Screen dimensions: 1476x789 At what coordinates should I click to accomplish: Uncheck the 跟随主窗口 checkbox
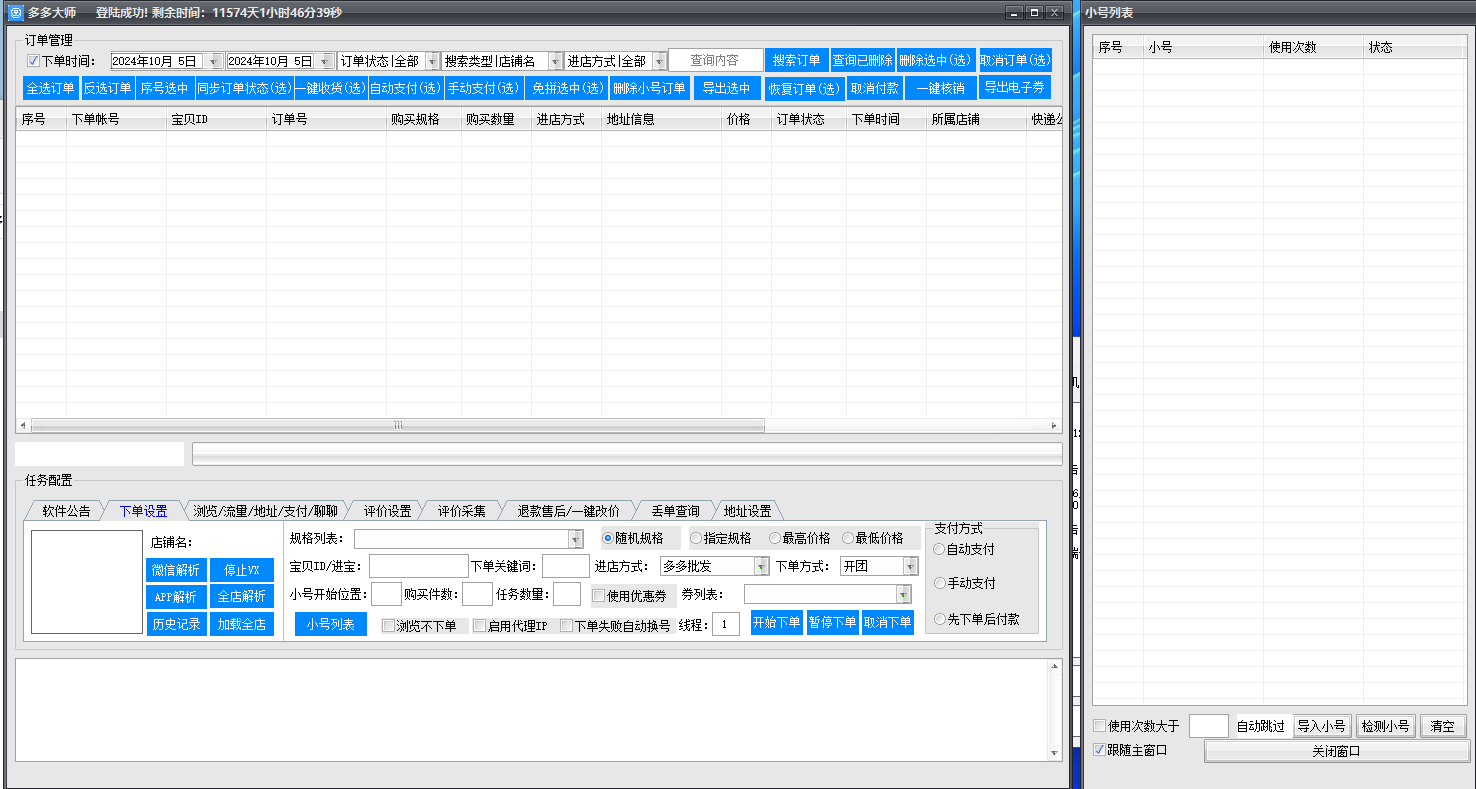coord(1100,750)
